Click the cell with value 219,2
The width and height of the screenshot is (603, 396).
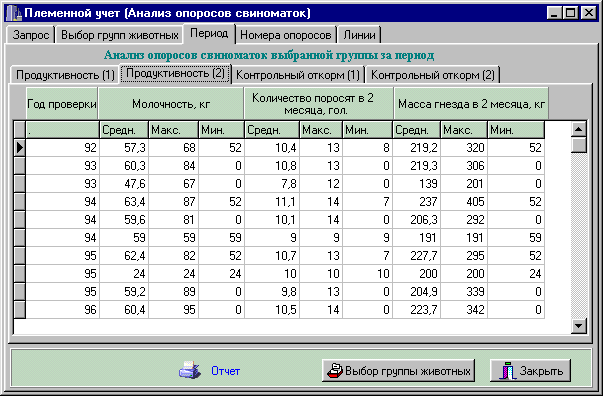(x=416, y=148)
